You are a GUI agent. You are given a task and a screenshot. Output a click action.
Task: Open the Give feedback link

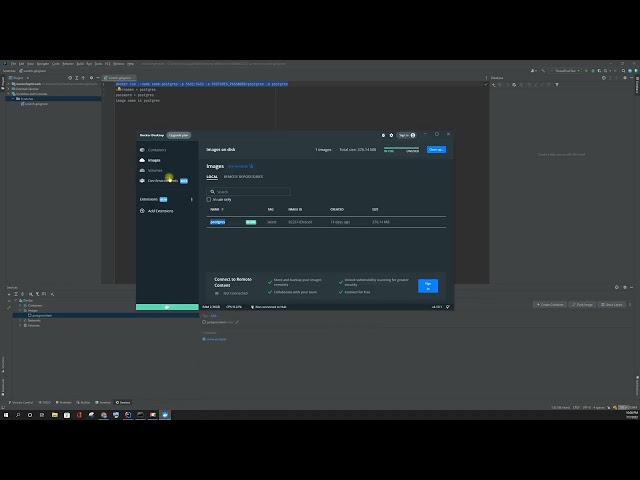240,166
